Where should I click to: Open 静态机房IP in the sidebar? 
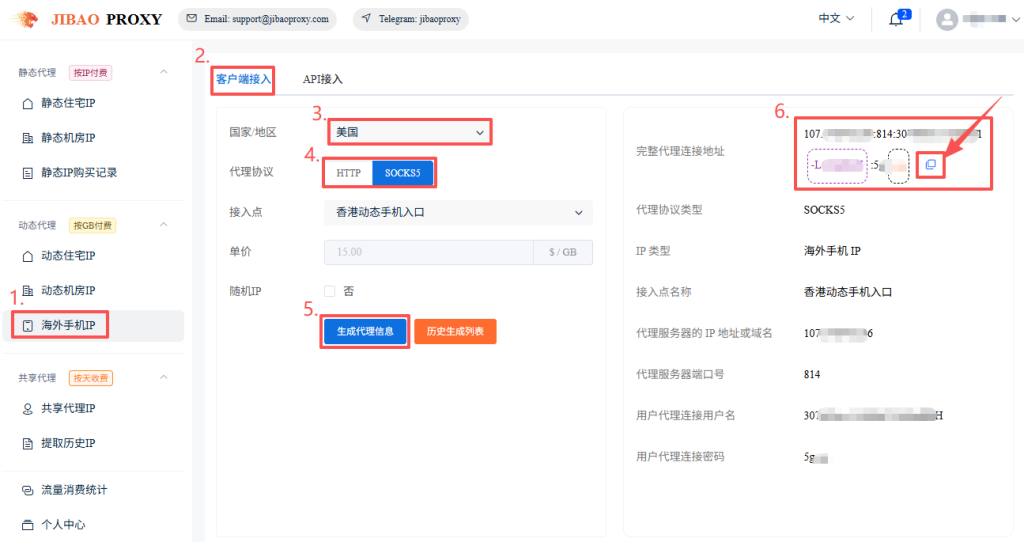(x=67, y=137)
